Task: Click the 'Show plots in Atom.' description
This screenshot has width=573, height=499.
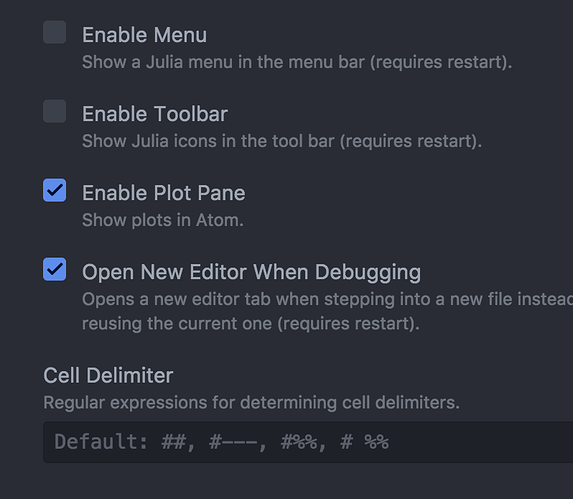Action: (163, 220)
